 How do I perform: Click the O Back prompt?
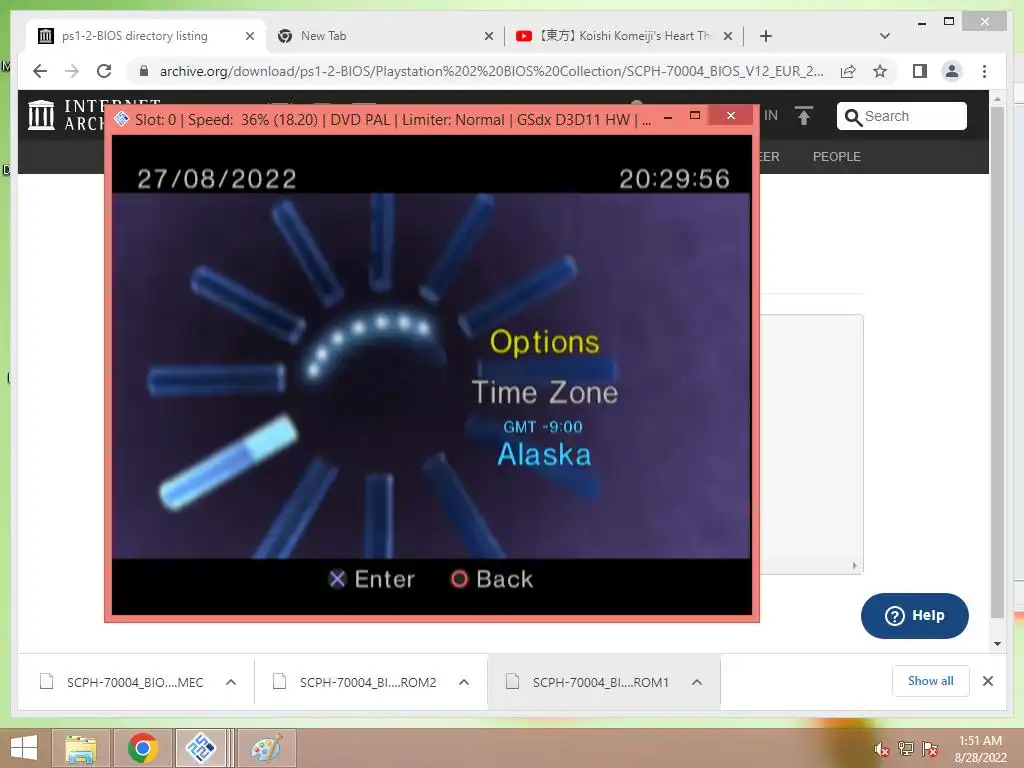click(x=492, y=579)
